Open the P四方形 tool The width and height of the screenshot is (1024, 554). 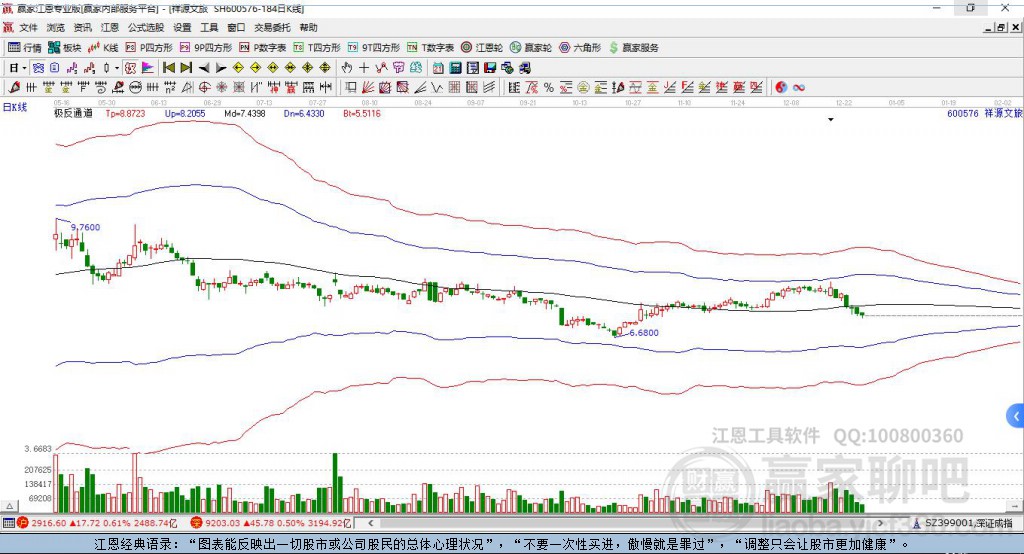click(x=149, y=48)
